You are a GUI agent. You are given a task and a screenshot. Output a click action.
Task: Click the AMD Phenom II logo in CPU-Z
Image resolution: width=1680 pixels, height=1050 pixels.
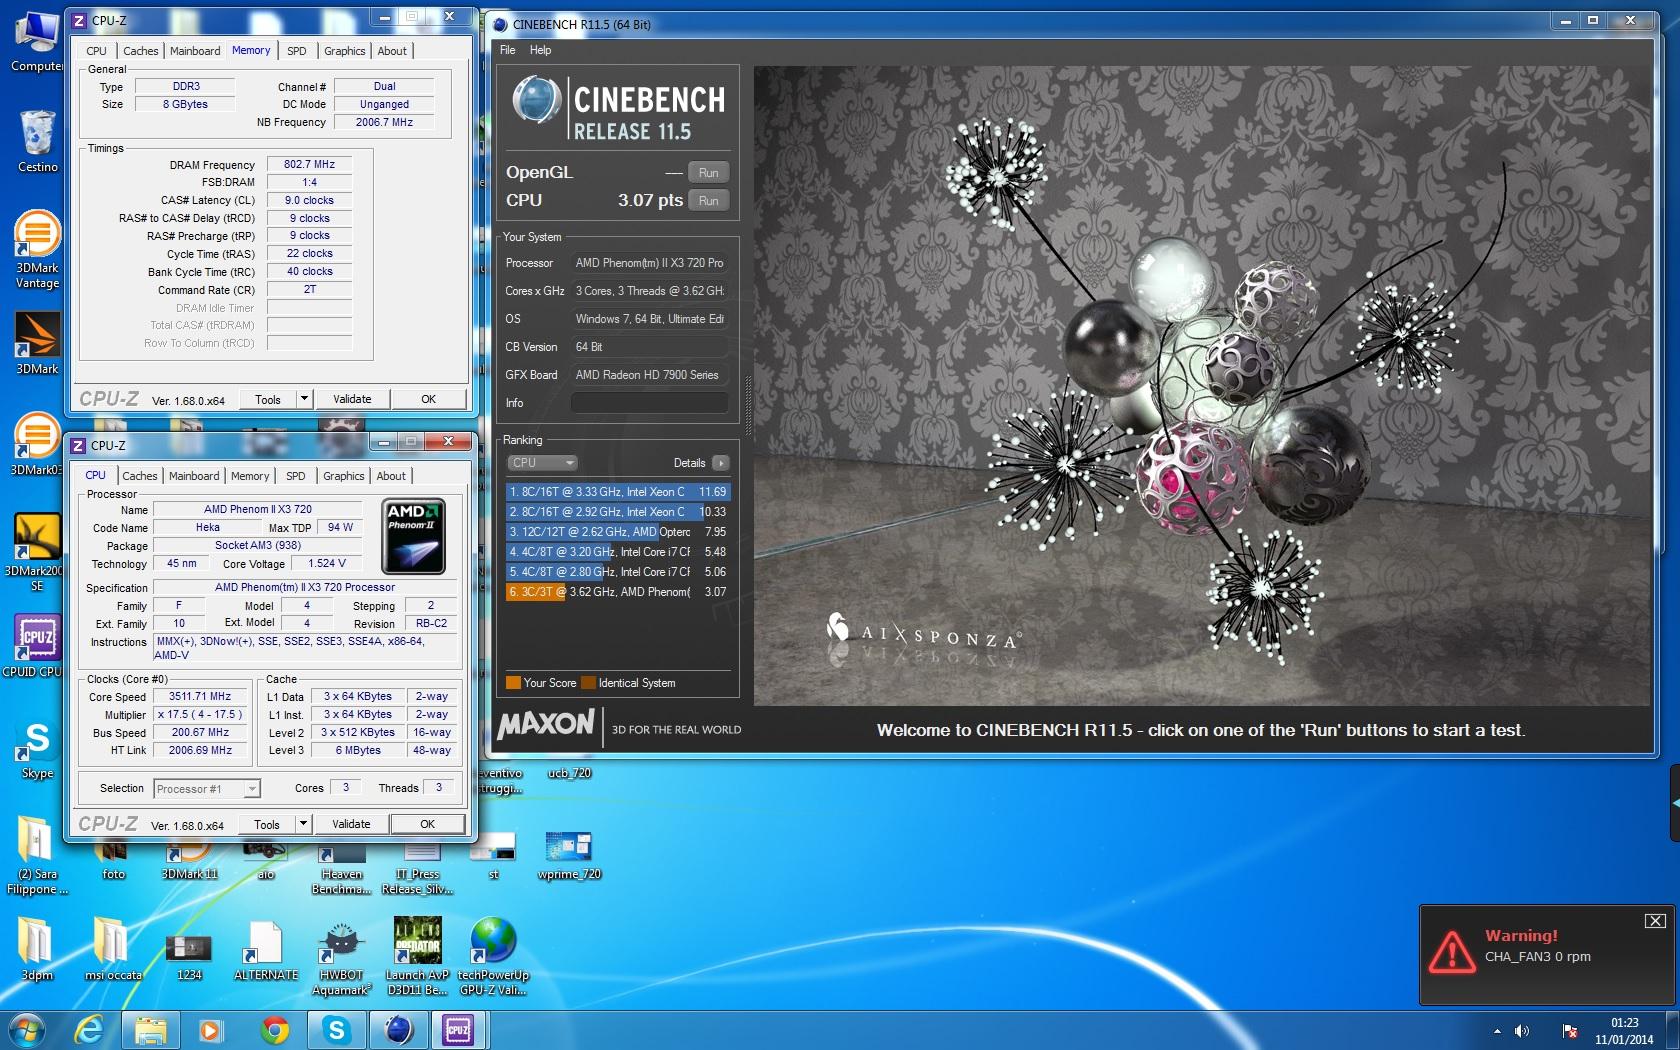414,538
